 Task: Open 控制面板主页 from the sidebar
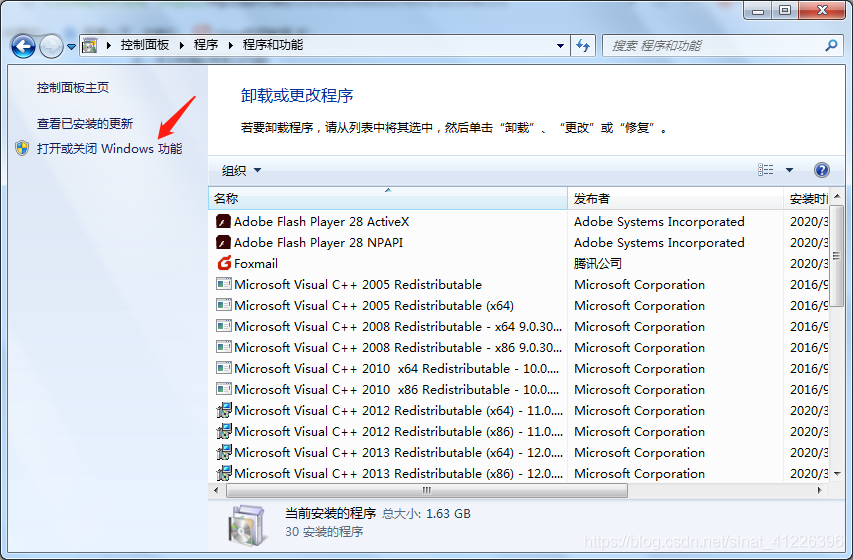click(x=73, y=88)
